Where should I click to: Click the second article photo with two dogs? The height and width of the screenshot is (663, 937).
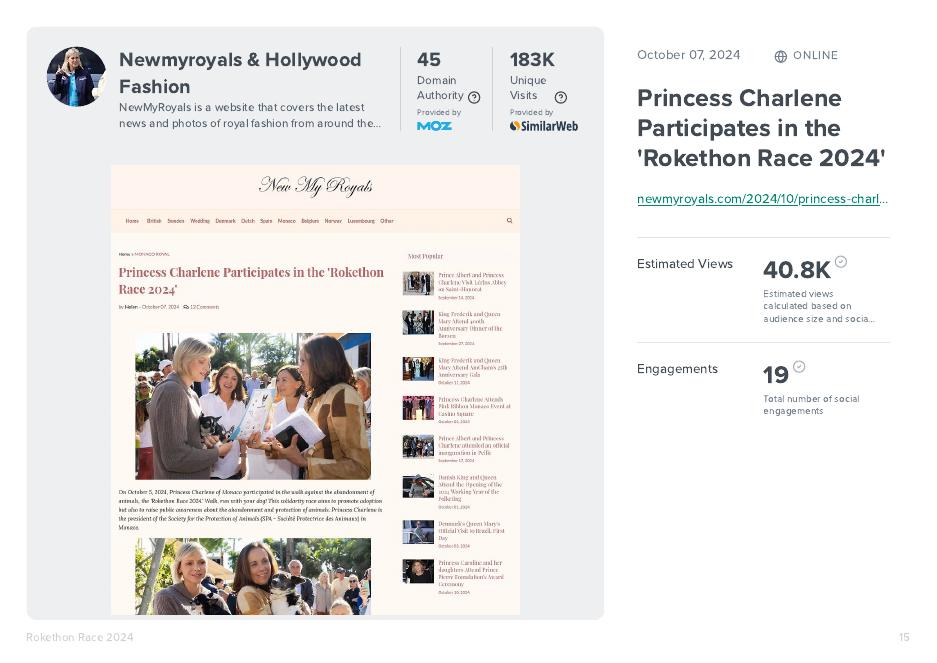pos(253,576)
